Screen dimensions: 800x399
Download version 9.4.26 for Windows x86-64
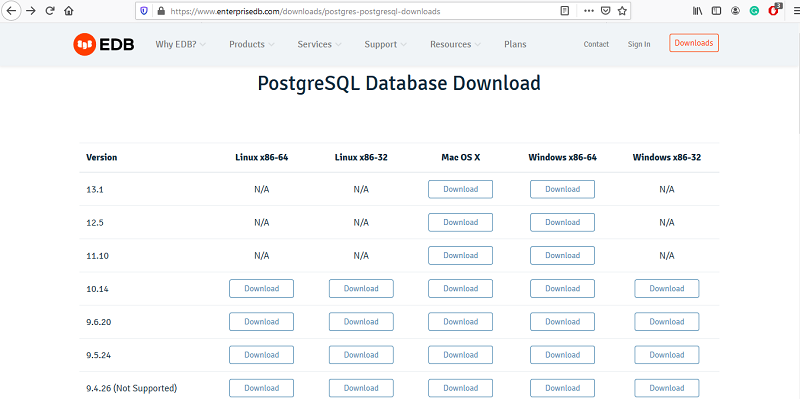pyautogui.click(x=562, y=388)
